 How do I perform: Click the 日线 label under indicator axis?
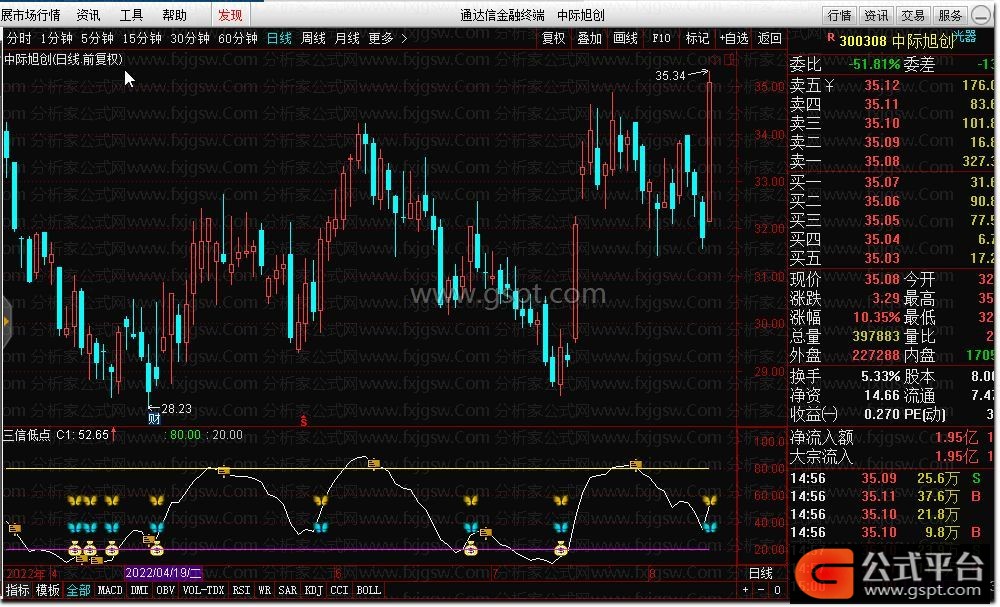760,573
